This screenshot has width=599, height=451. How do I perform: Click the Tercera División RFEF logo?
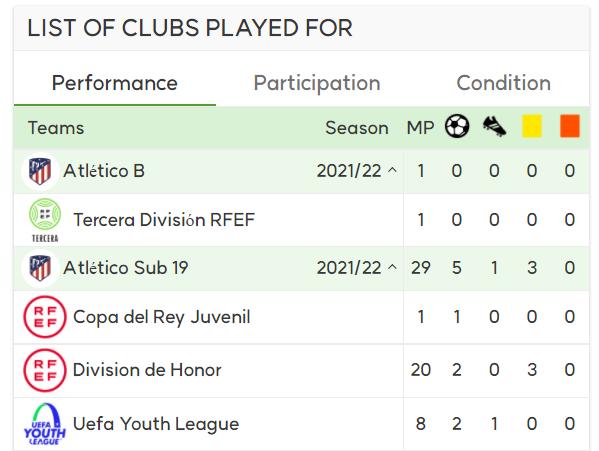click(45, 220)
